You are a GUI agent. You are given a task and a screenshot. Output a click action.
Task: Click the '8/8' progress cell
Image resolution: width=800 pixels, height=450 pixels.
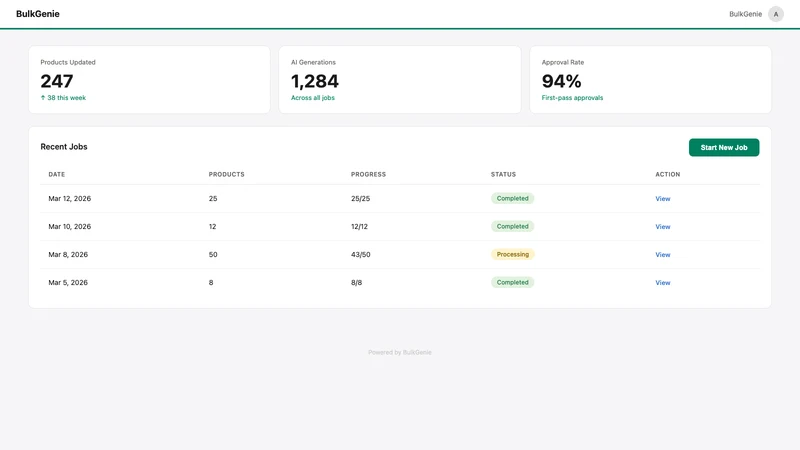point(356,283)
